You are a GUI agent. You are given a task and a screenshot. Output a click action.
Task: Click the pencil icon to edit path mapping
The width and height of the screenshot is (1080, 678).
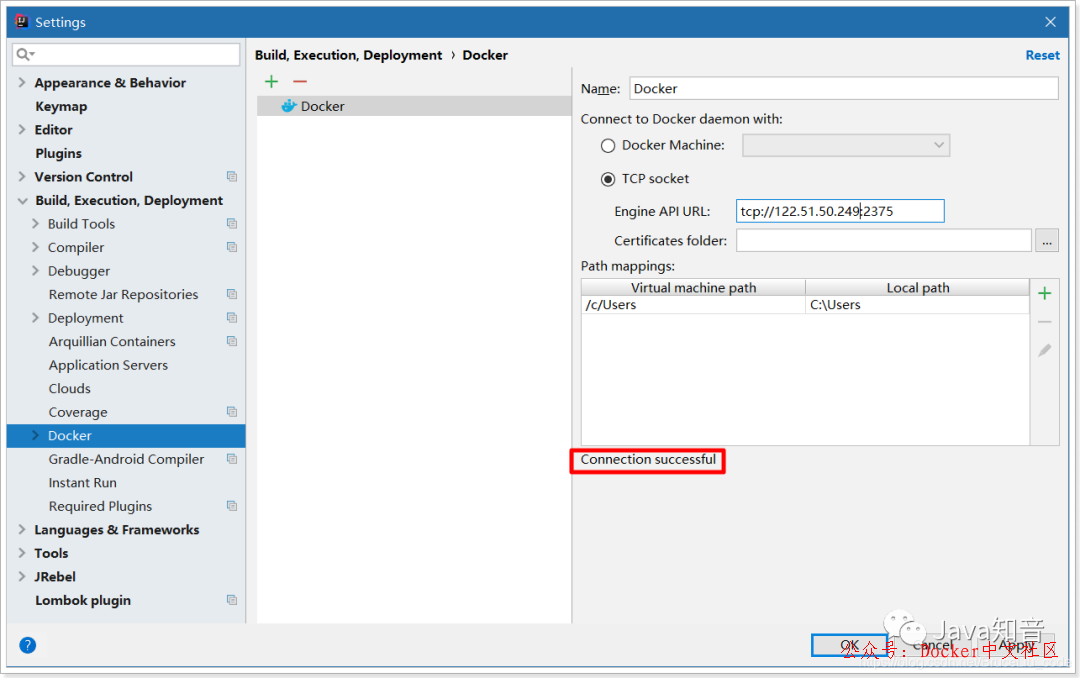click(1044, 350)
